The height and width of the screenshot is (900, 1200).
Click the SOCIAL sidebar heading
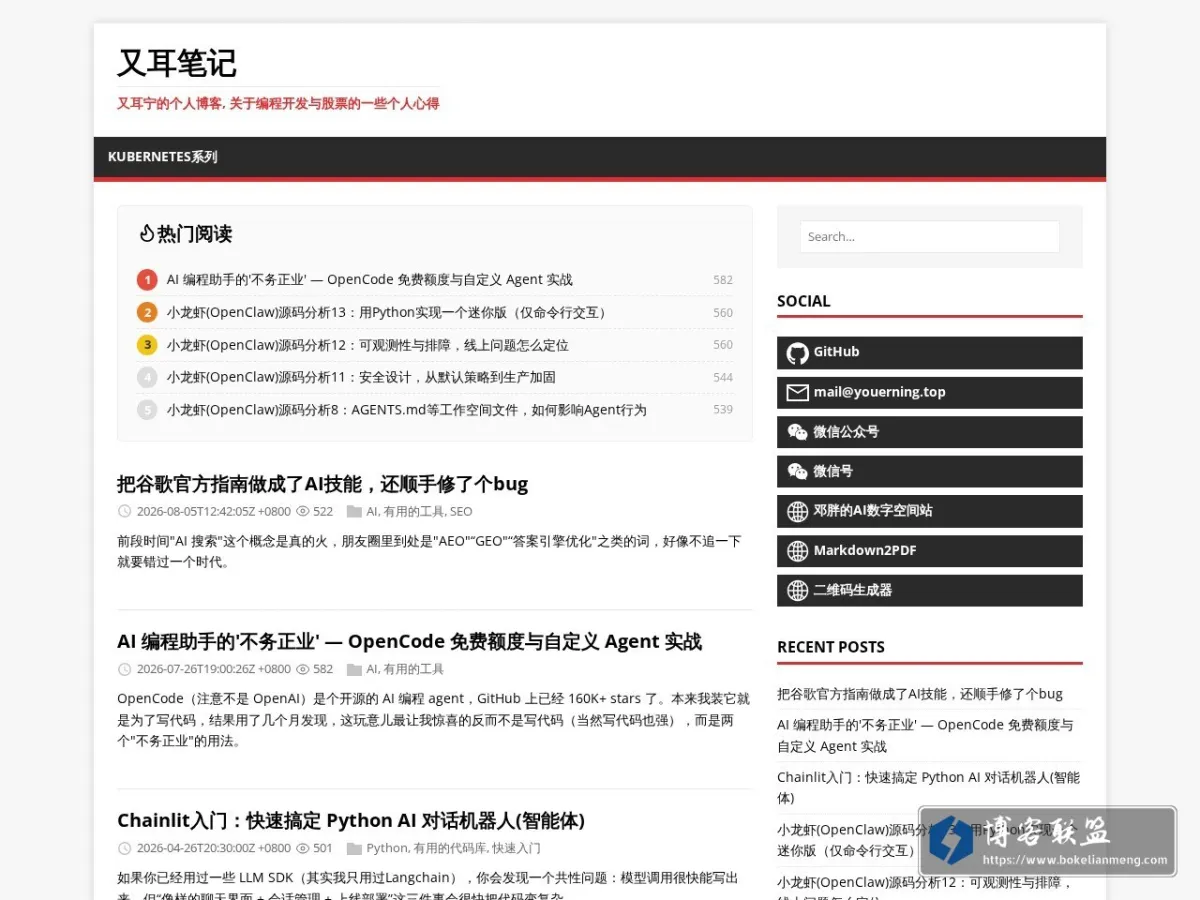pos(804,301)
